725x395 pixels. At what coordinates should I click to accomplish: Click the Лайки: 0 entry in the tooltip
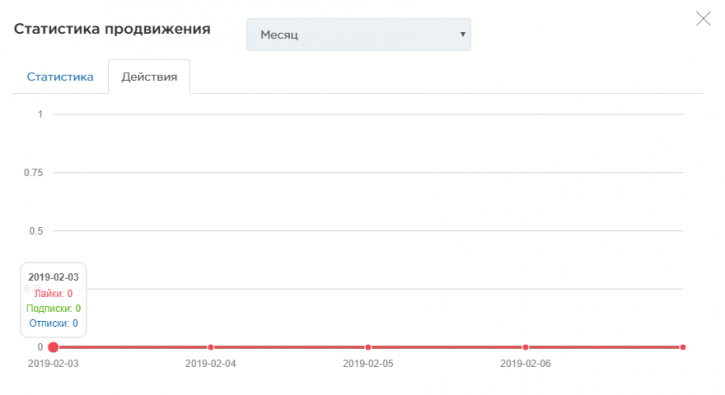pos(53,293)
